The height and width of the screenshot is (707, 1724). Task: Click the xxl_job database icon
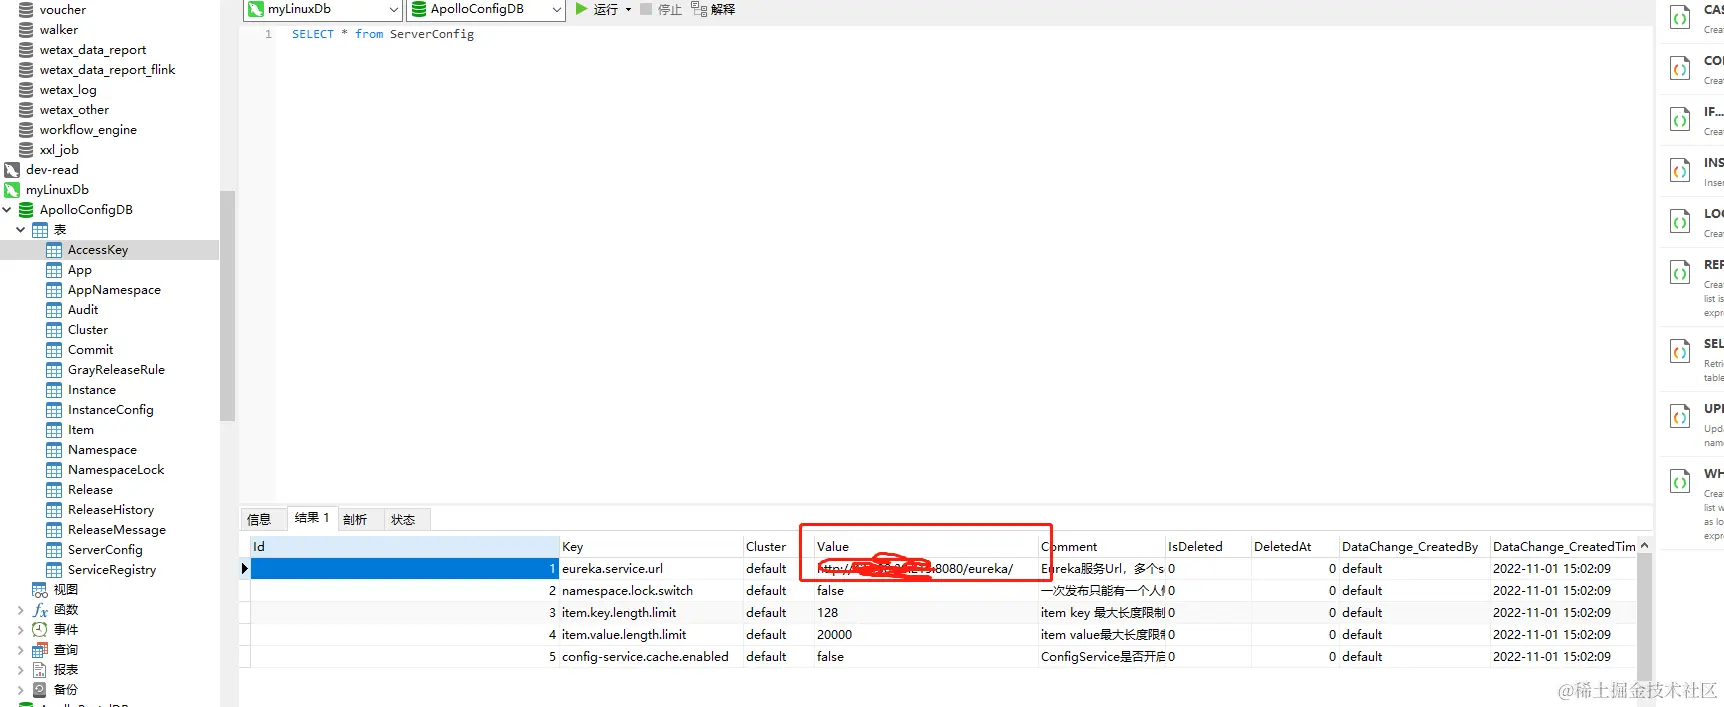point(26,150)
